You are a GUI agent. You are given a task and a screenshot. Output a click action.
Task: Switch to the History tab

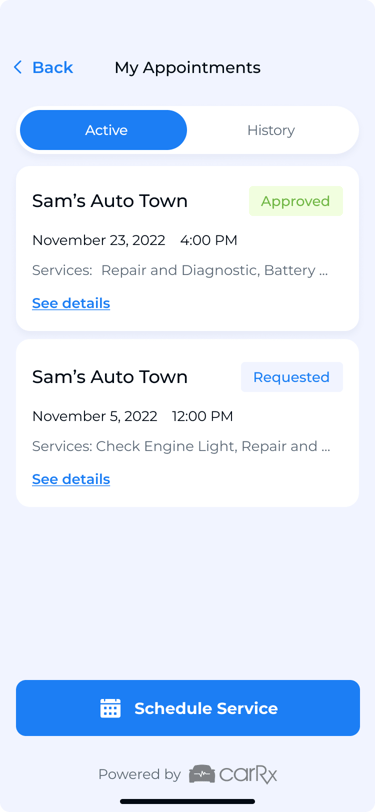[x=271, y=130]
